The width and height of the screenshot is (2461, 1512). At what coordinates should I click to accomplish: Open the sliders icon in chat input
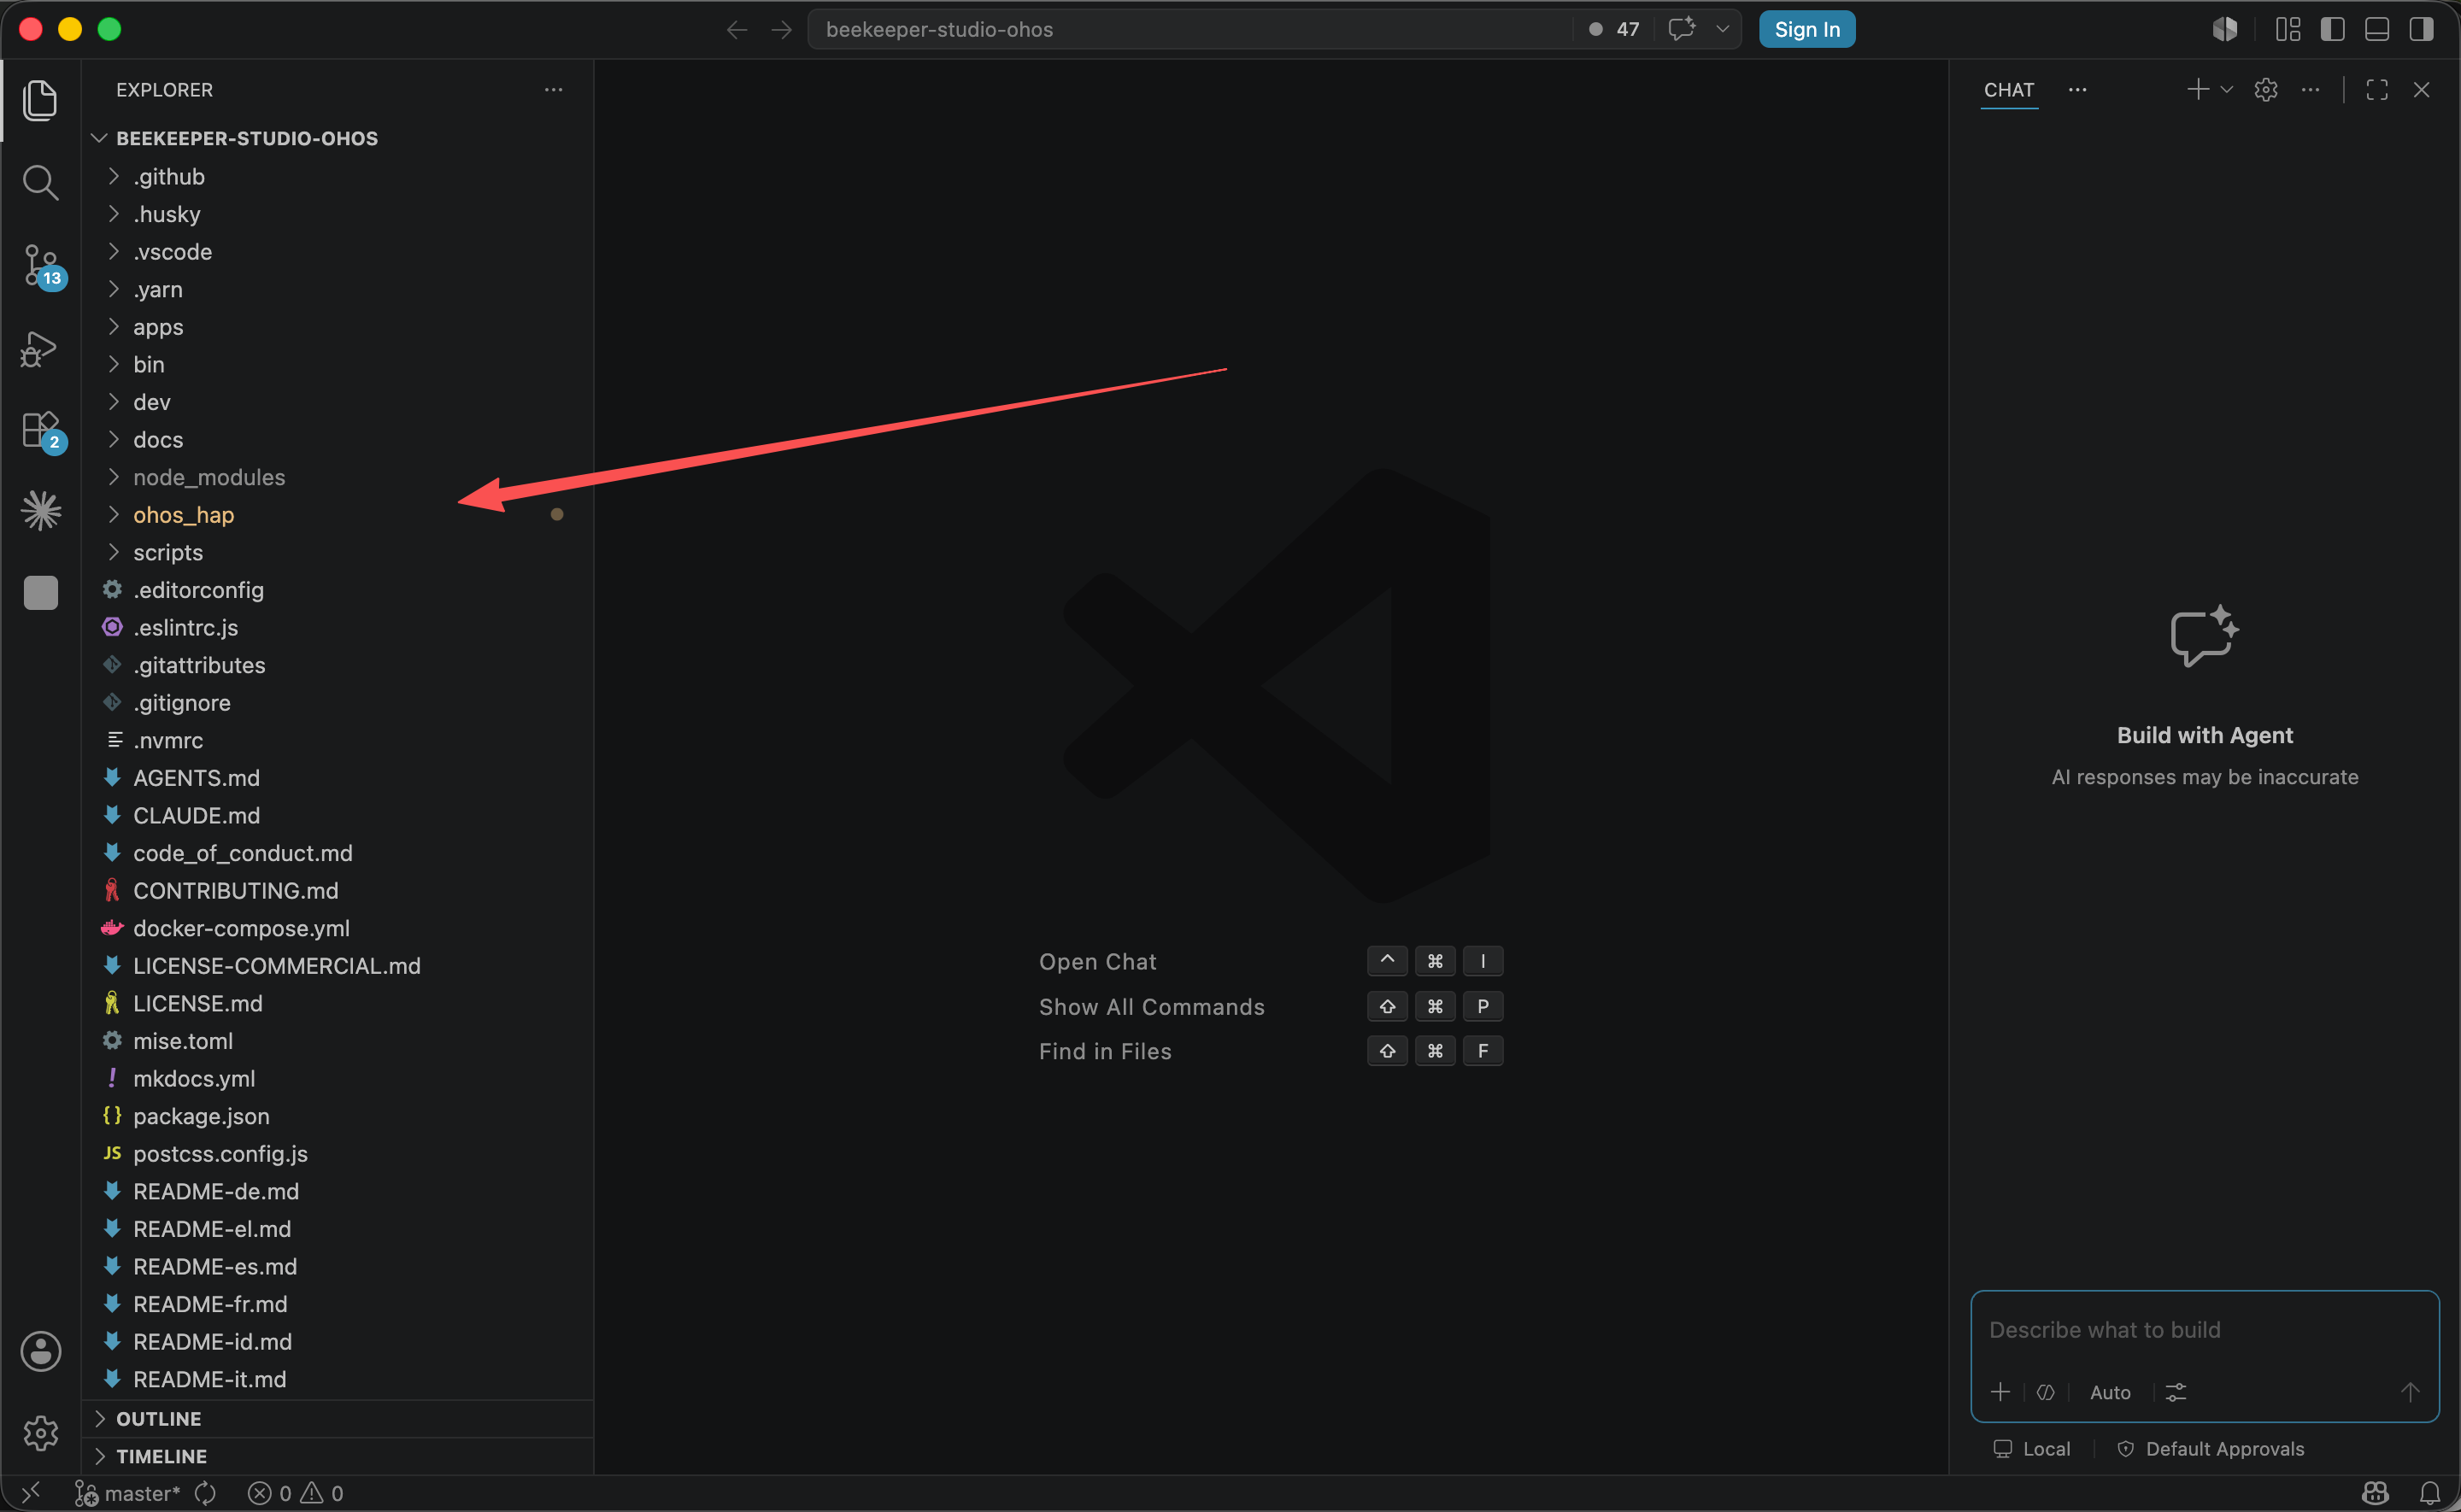(x=2176, y=1392)
